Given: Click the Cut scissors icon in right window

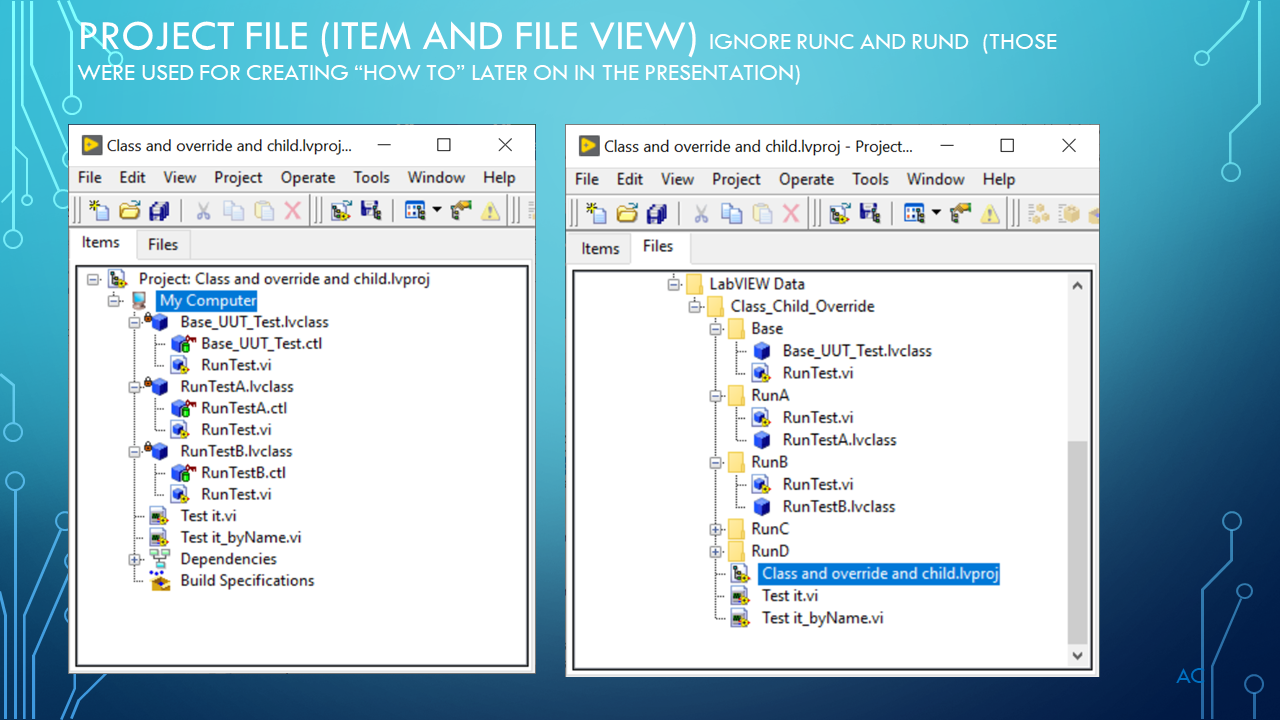Looking at the screenshot, I should pyautogui.click(x=701, y=213).
